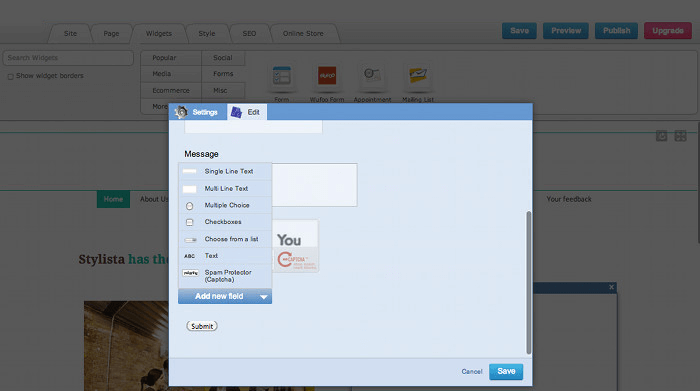Close the dark panel with X
The height and width of the screenshot is (391, 700).
[612, 287]
